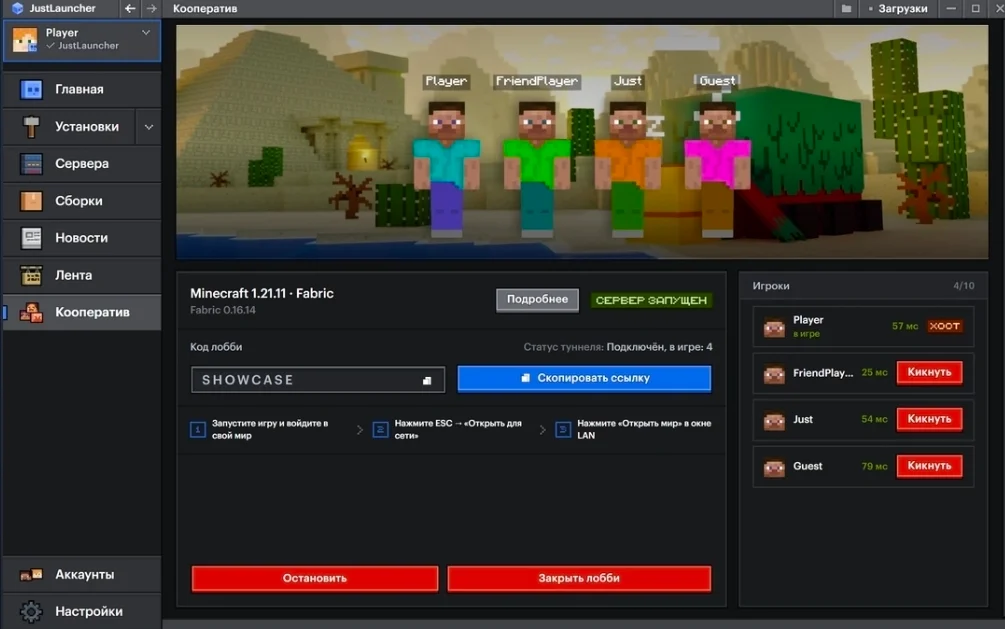Click the Новости newspaper icon
Viewport: 1005px width, 629px height.
[31, 239]
